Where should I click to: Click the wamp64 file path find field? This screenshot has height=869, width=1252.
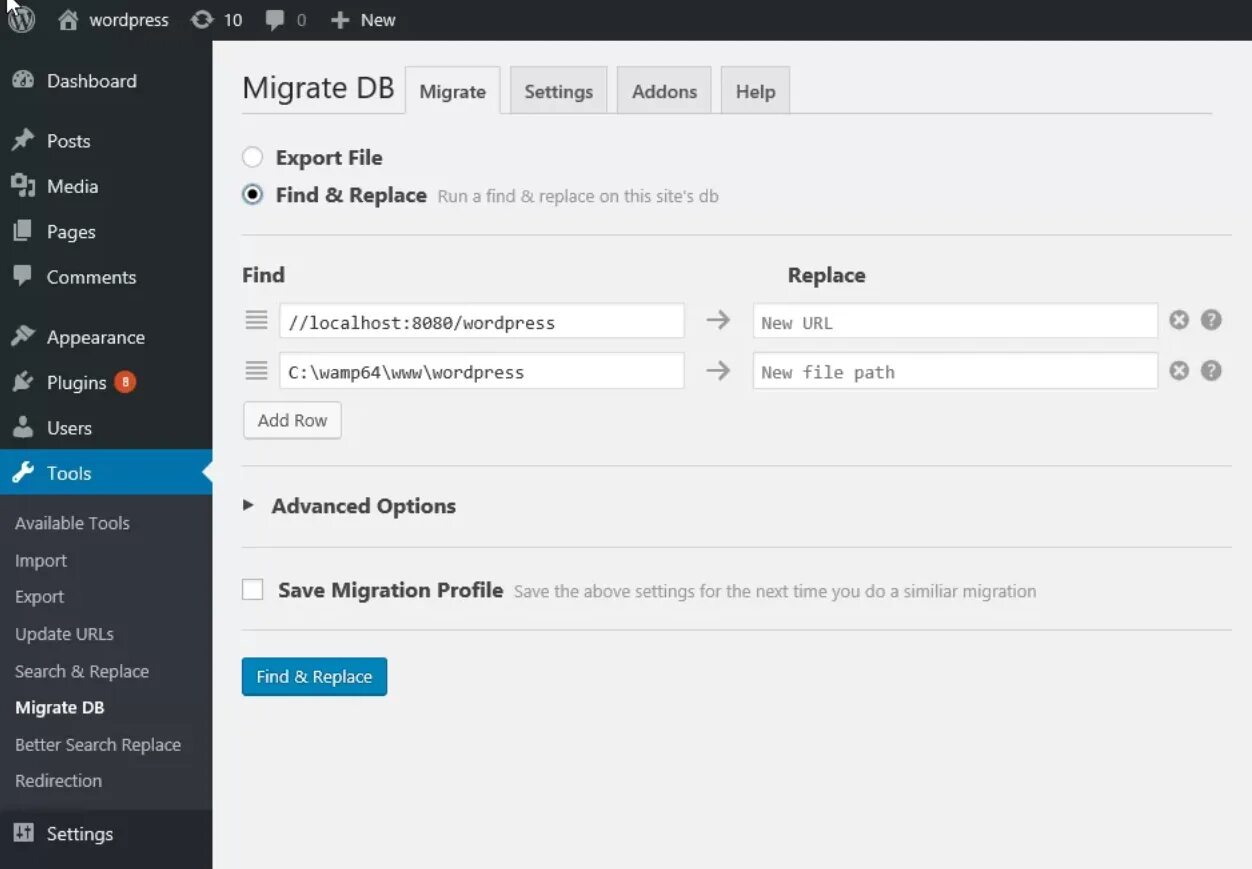tap(482, 371)
